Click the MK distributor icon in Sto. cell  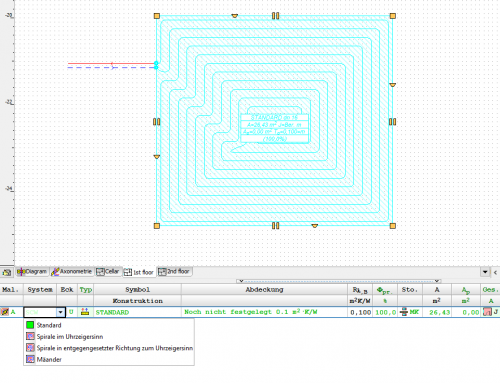404,312
